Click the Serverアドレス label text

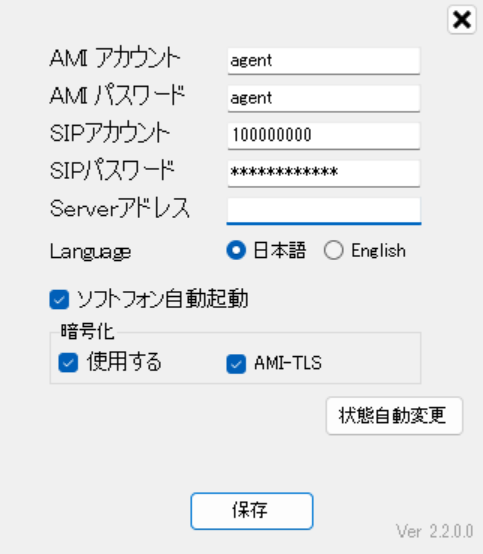click(x=120, y=208)
